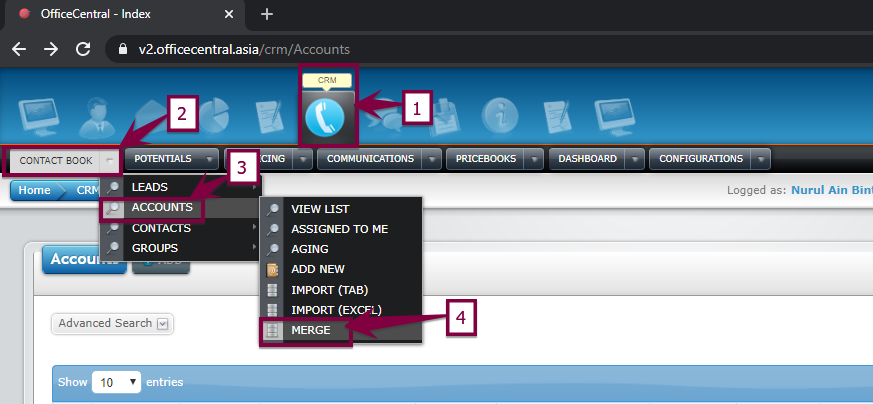Screen dimensions: 873x404
Task: Open the document-with-pen module icon left of CRM
Action: [272, 117]
